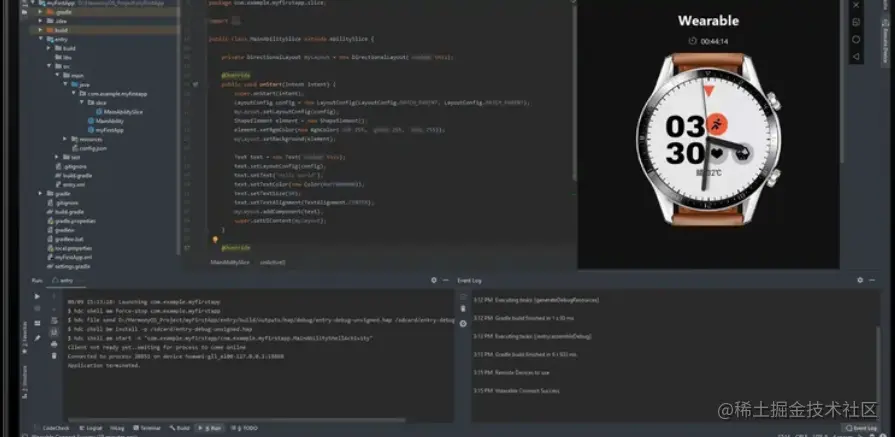The width and height of the screenshot is (895, 437).
Task: Click the running activity icon on watch face
Action: (716, 124)
